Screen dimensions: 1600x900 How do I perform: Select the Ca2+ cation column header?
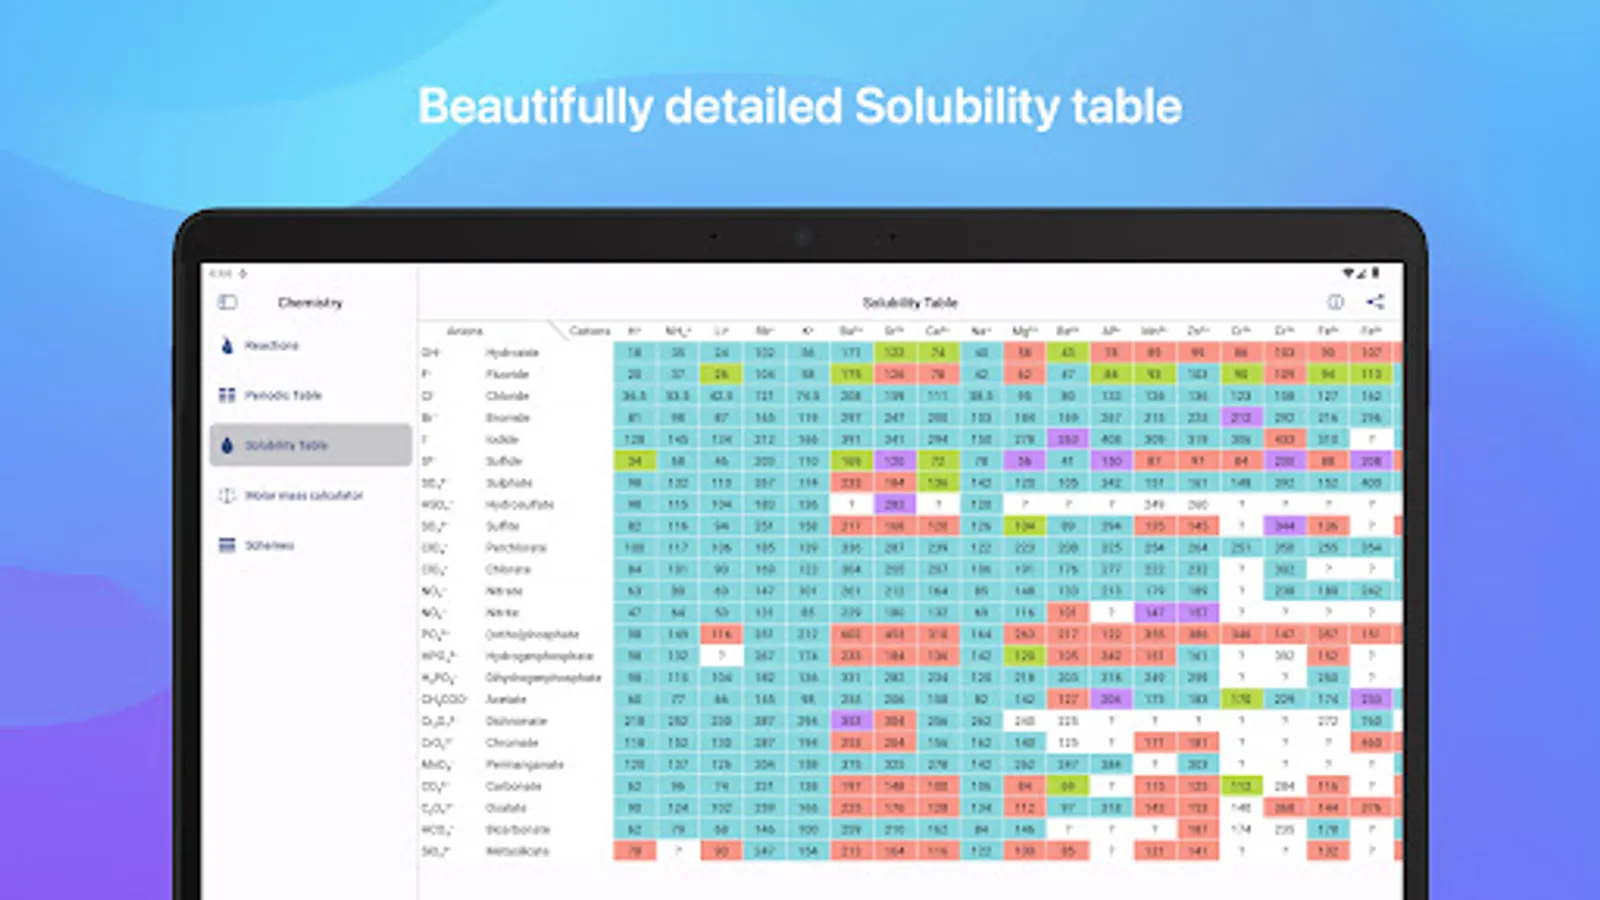click(937, 331)
